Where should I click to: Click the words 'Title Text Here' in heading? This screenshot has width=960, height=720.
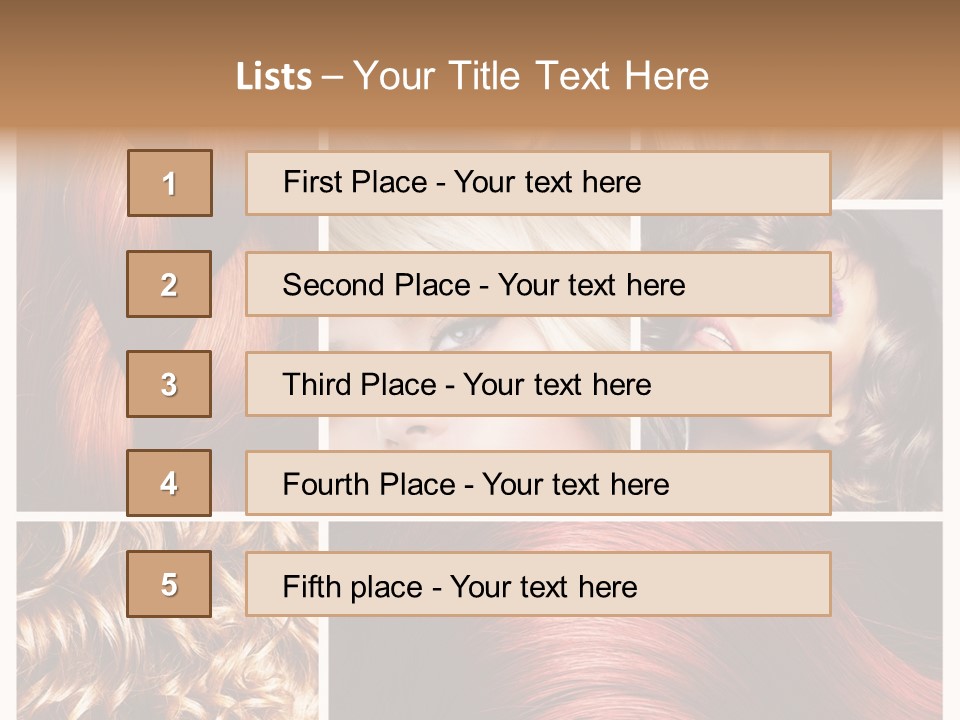579,76
